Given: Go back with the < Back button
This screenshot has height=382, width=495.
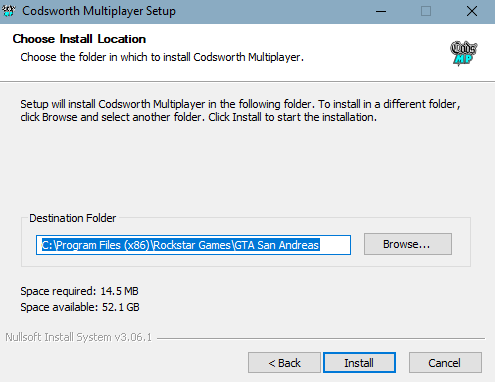Looking at the screenshot, I should tap(284, 363).
